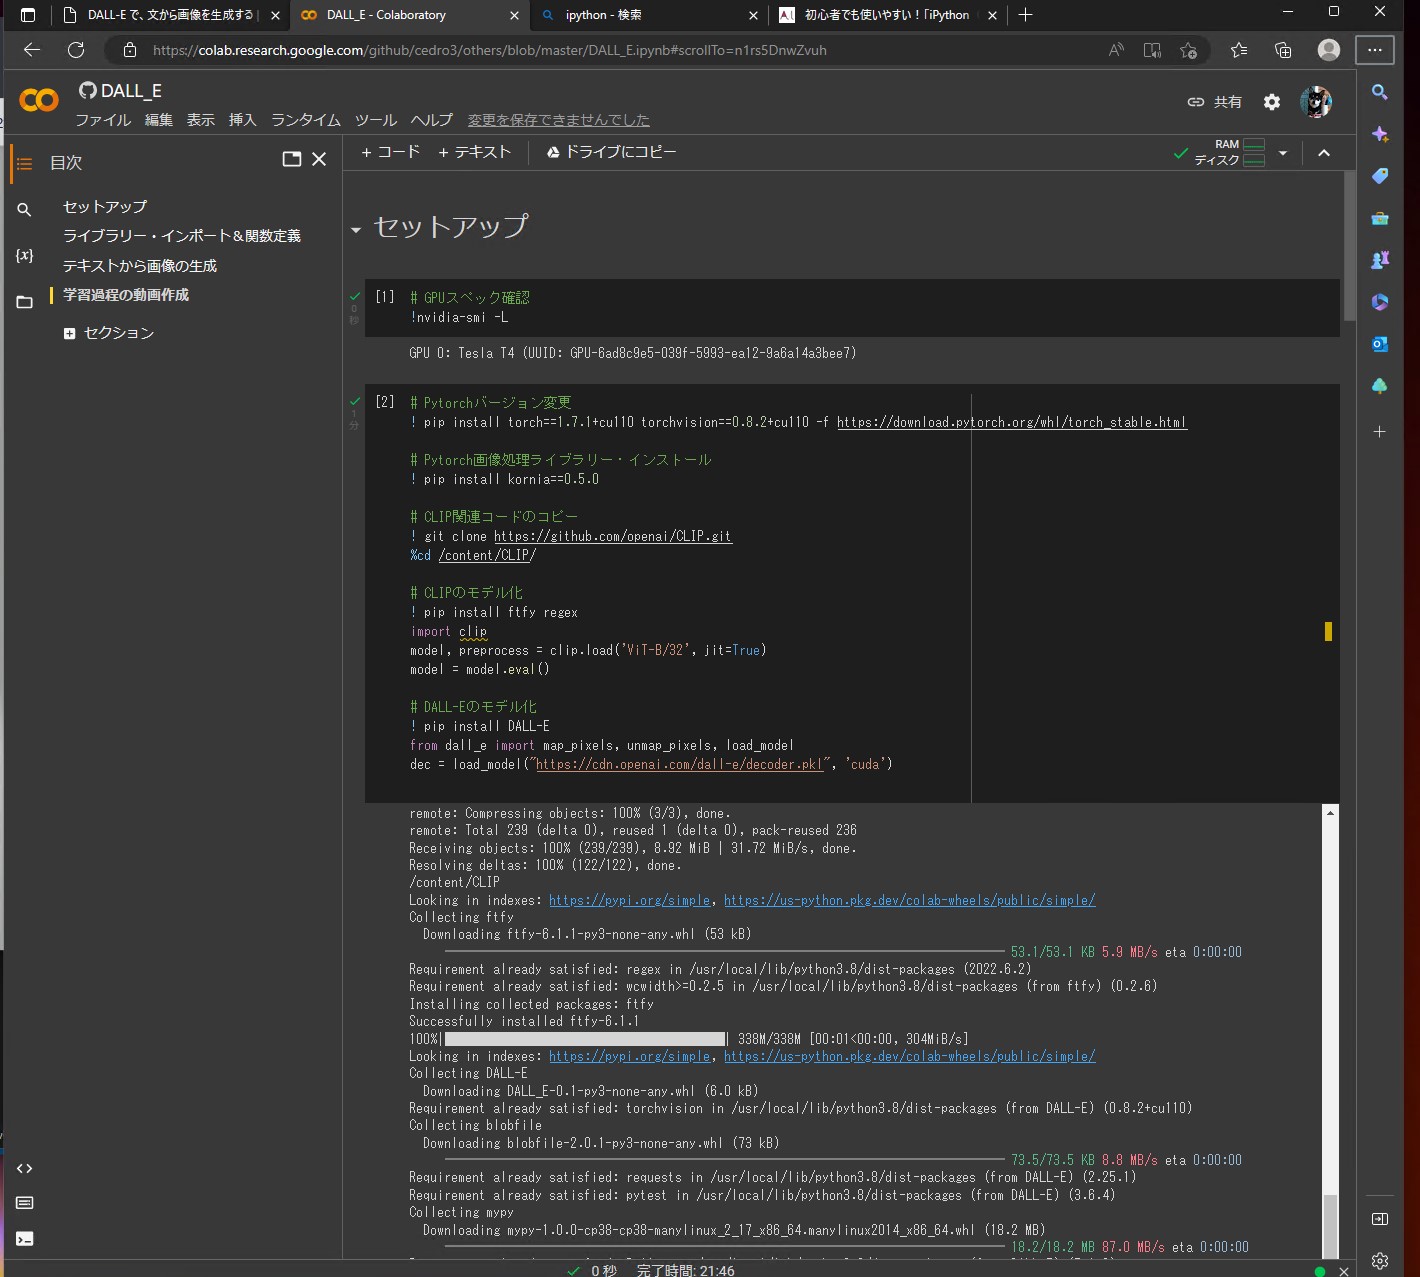Viewport: 1420px width, 1277px height.
Task: Open the ランタイム menu
Action: pos(305,120)
